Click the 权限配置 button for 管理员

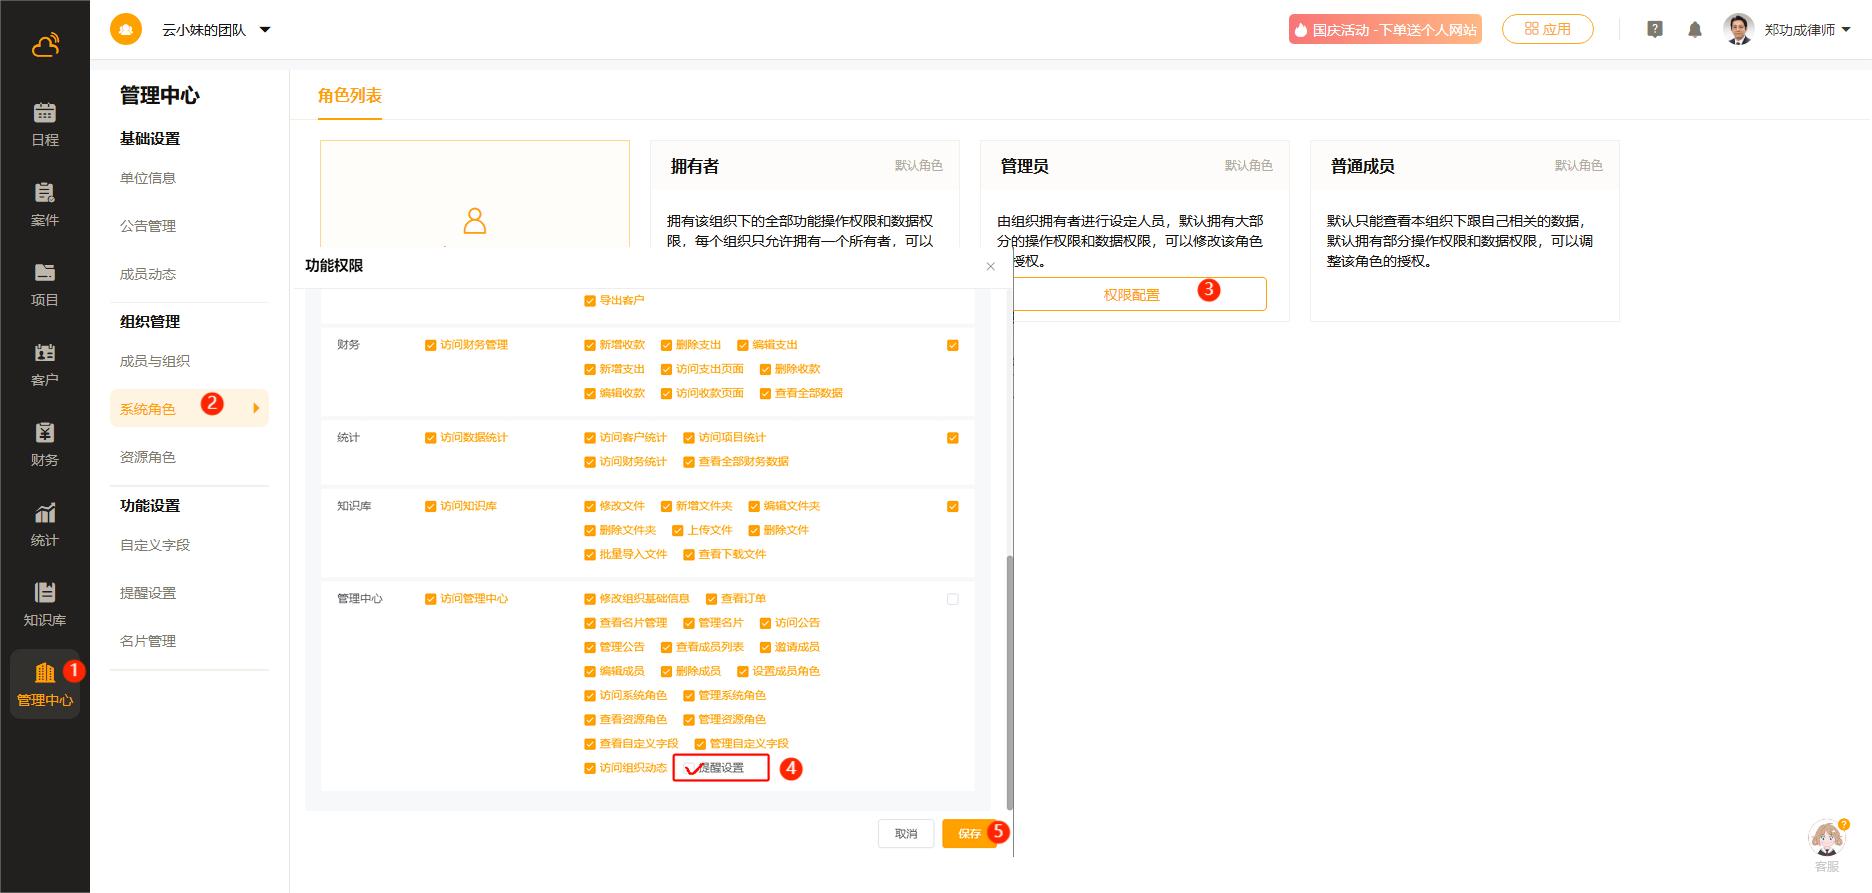(x=1132, y=295)
